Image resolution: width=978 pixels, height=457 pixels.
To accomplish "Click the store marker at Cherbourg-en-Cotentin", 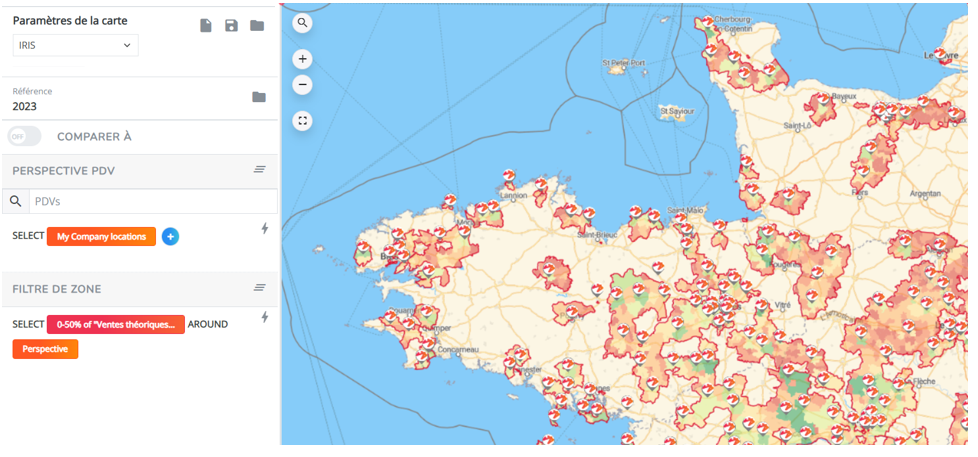I will coord(707,22).
